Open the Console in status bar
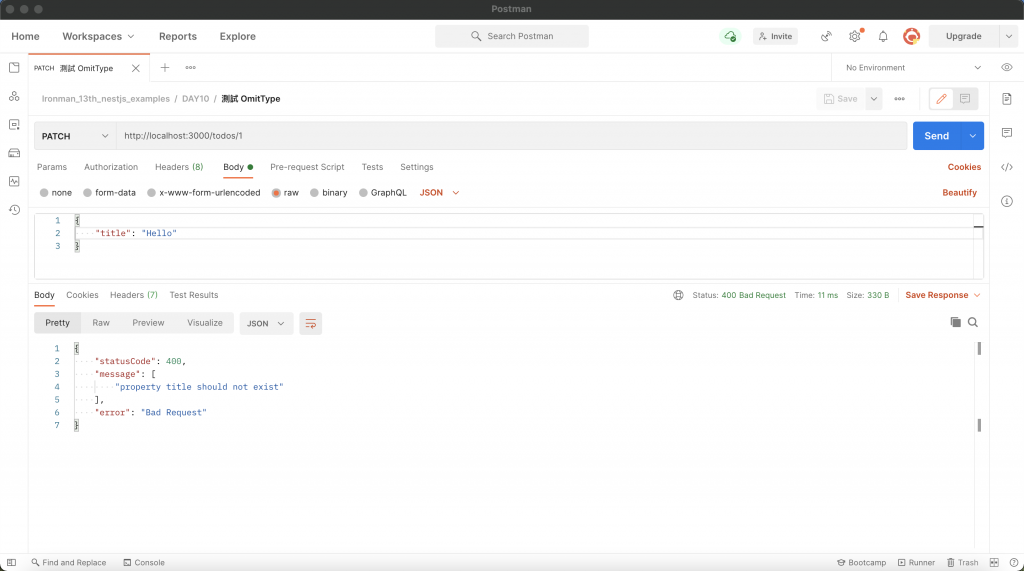 click(x=144, y=563)
